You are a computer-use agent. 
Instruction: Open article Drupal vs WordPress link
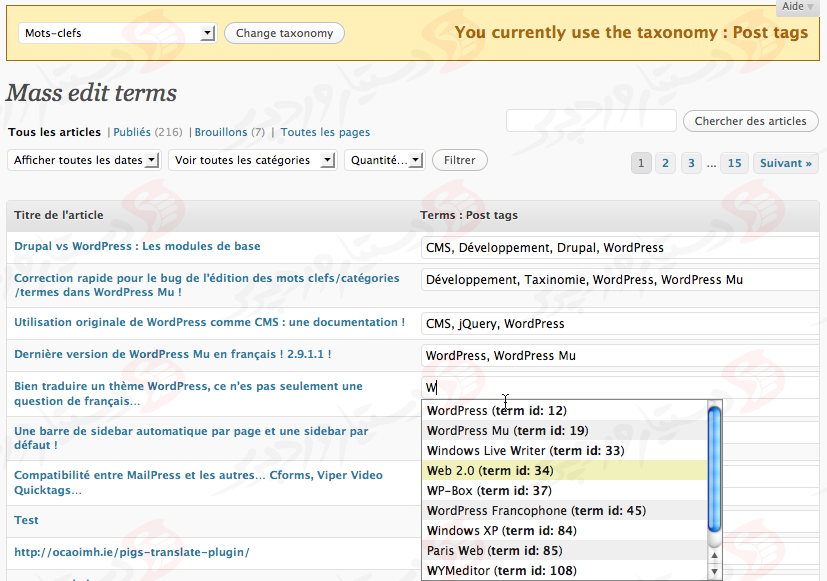(137, 246)
